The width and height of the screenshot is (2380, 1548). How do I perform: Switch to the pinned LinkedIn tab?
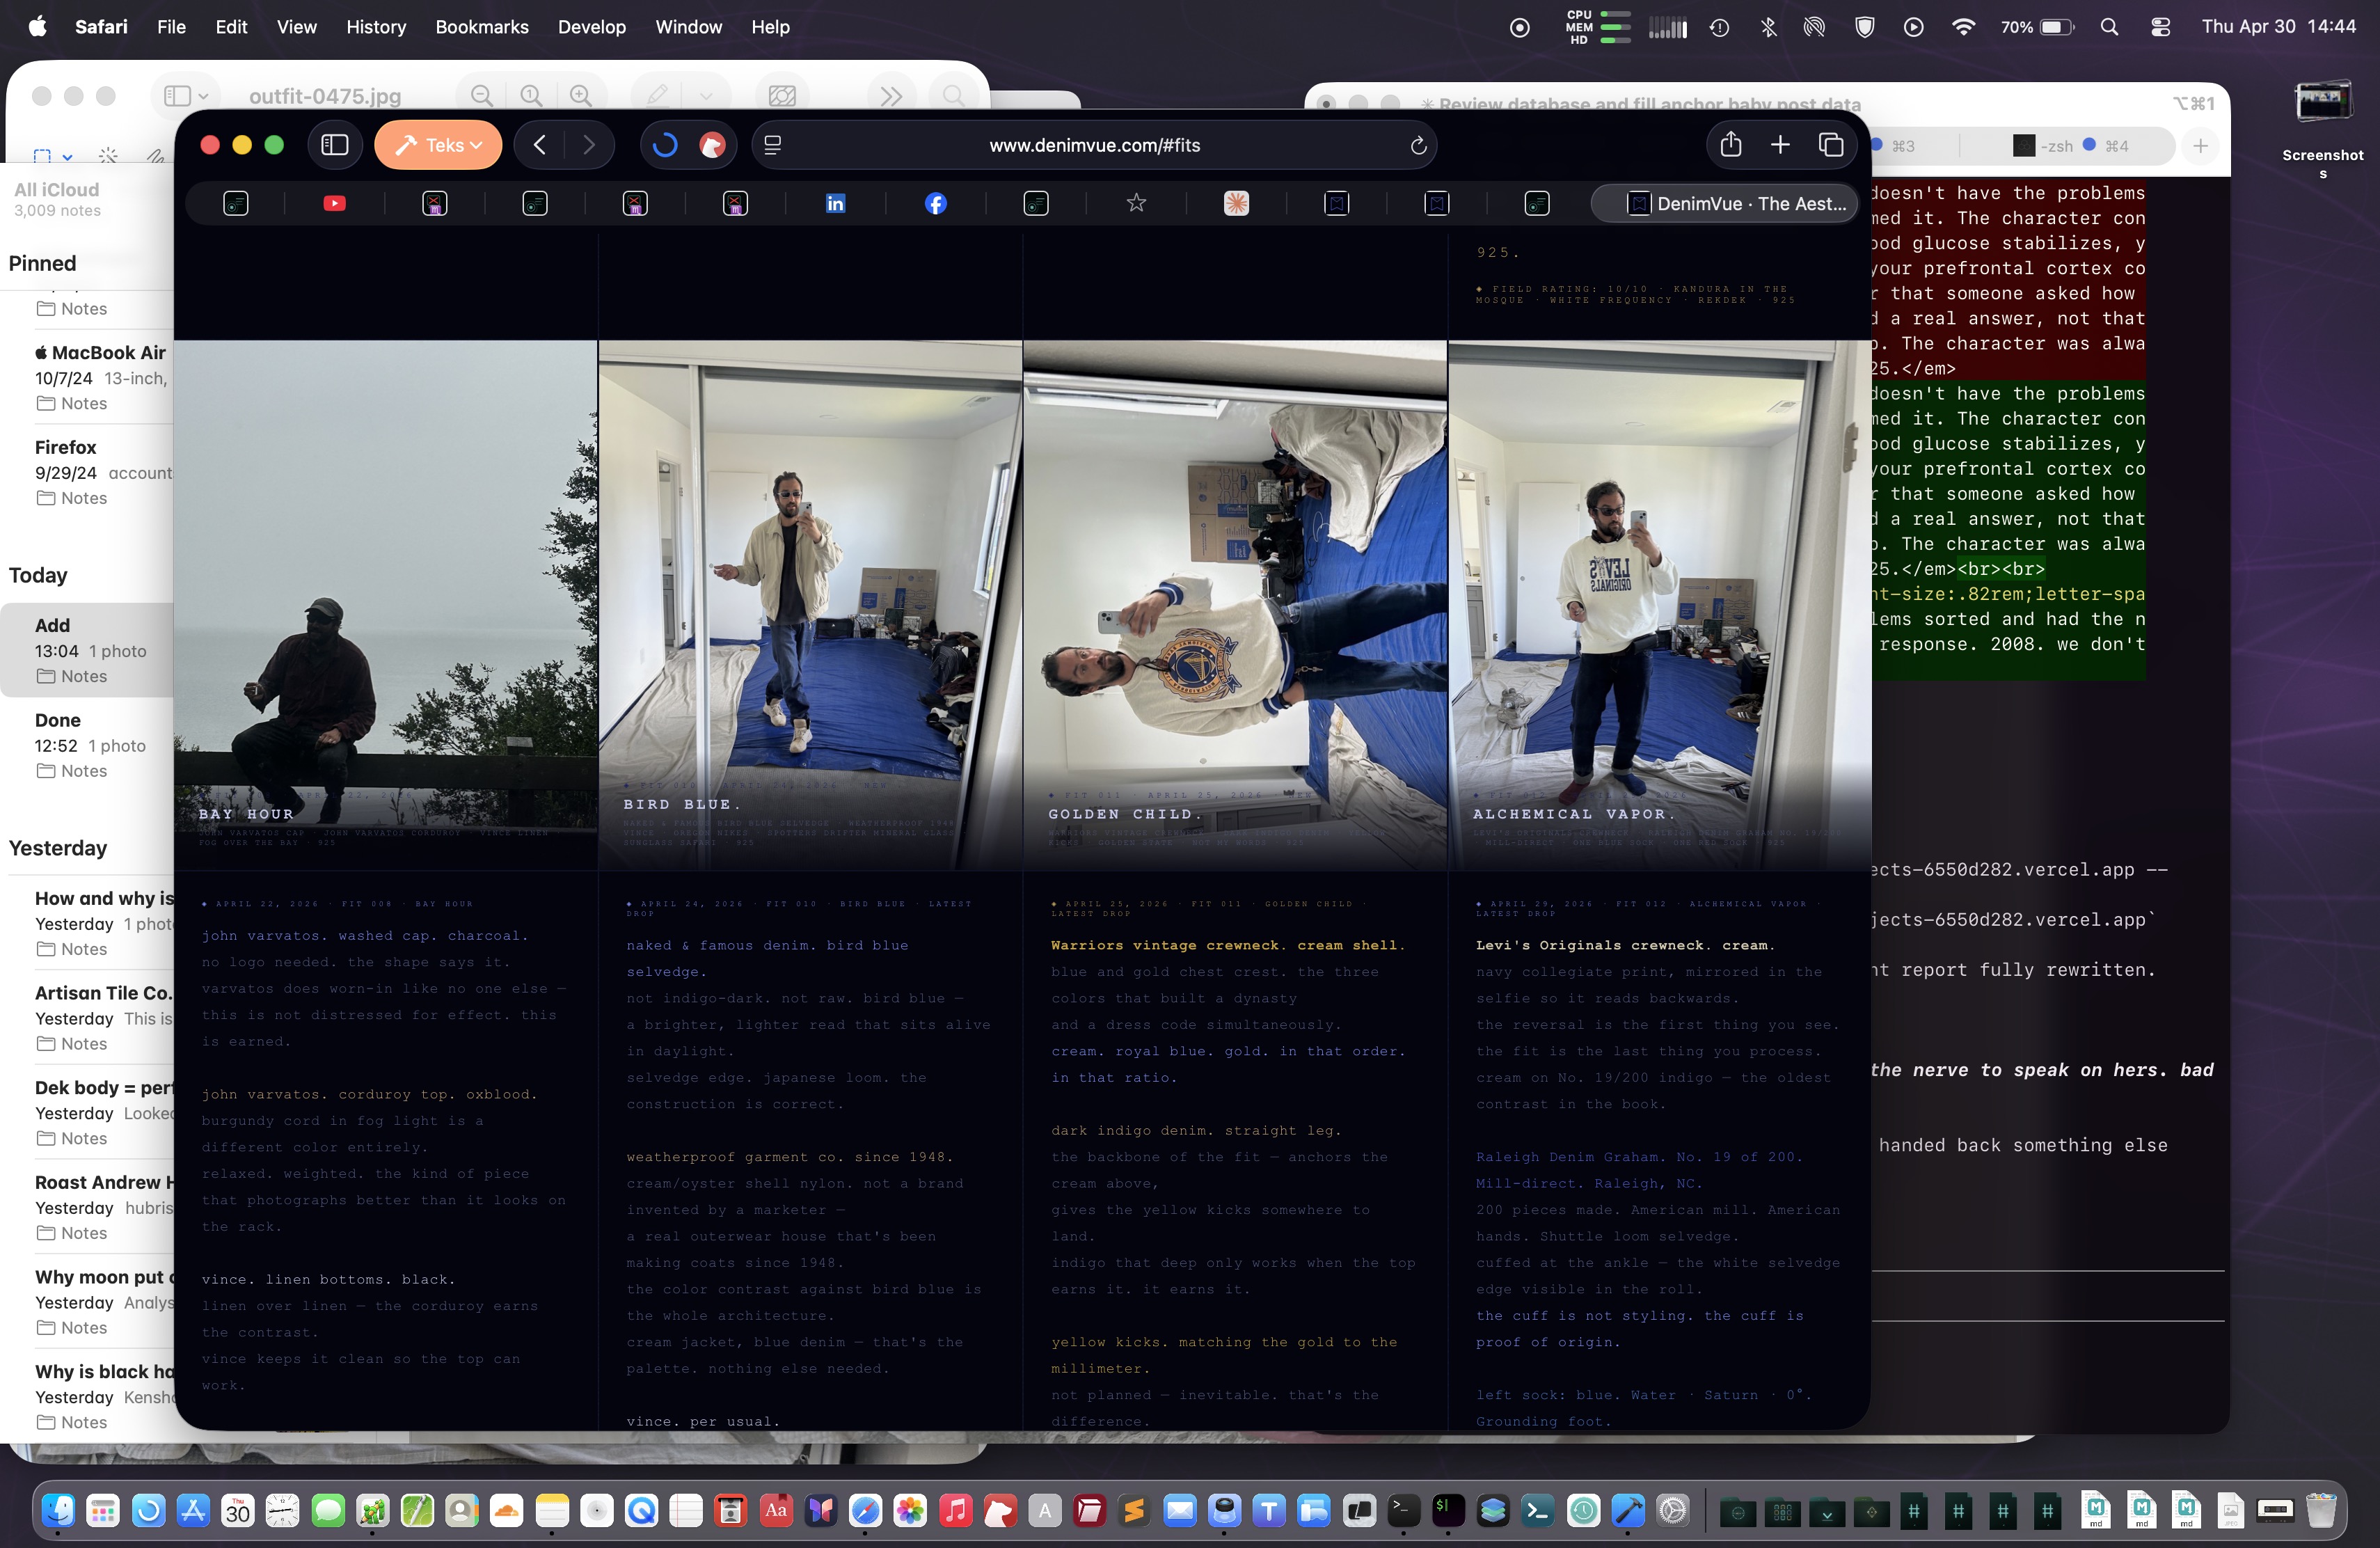[835, 204]
